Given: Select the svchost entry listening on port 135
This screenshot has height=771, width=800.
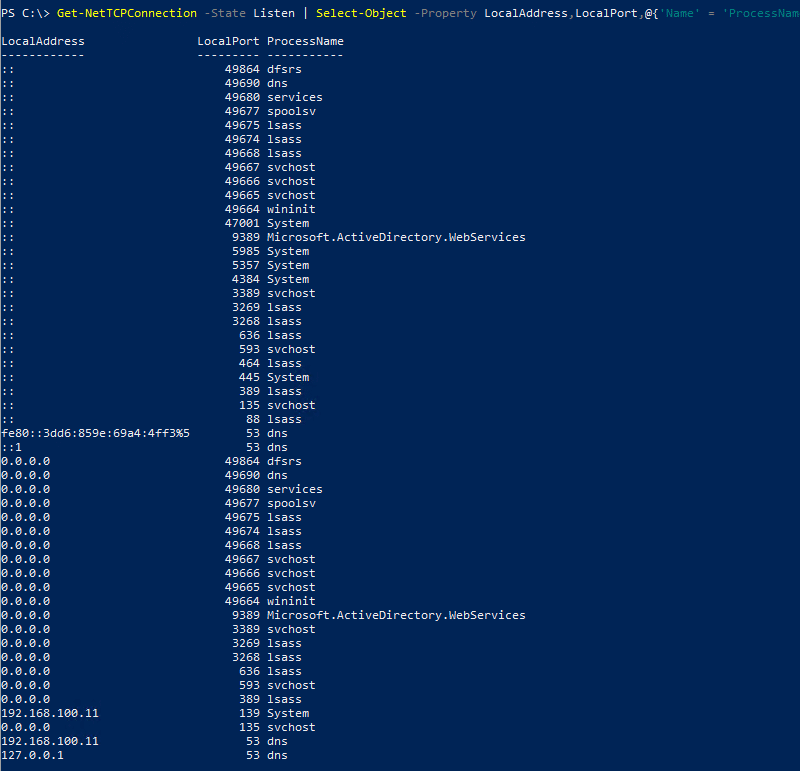Looking at the screenshot, I should point(290,405).
